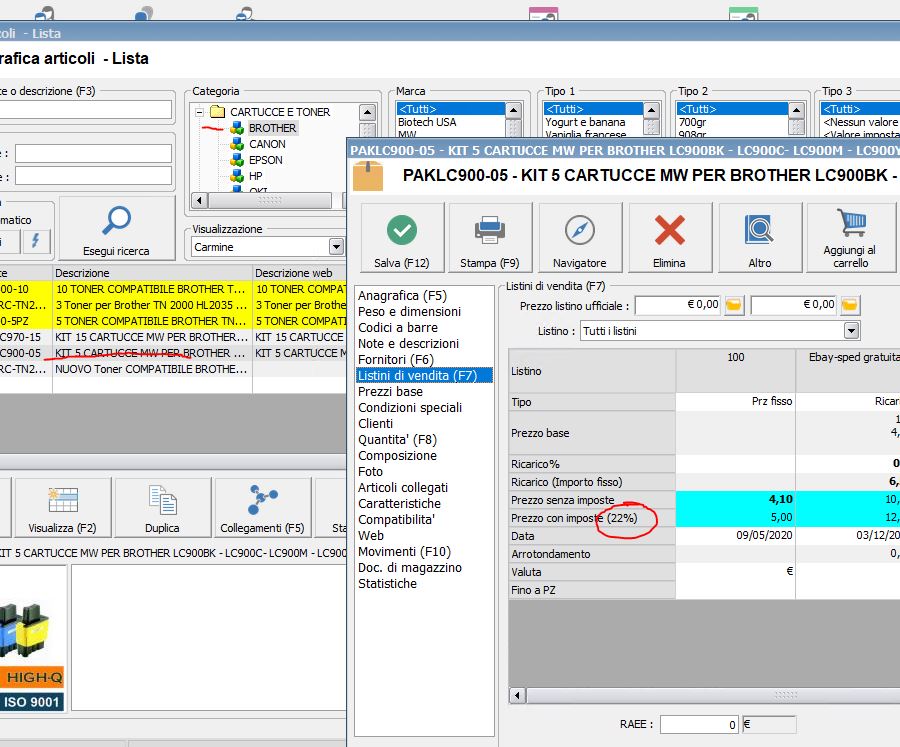Select the CANON category in tree
The height and width of the screenshot is (747, 900).
click(267, 144)
